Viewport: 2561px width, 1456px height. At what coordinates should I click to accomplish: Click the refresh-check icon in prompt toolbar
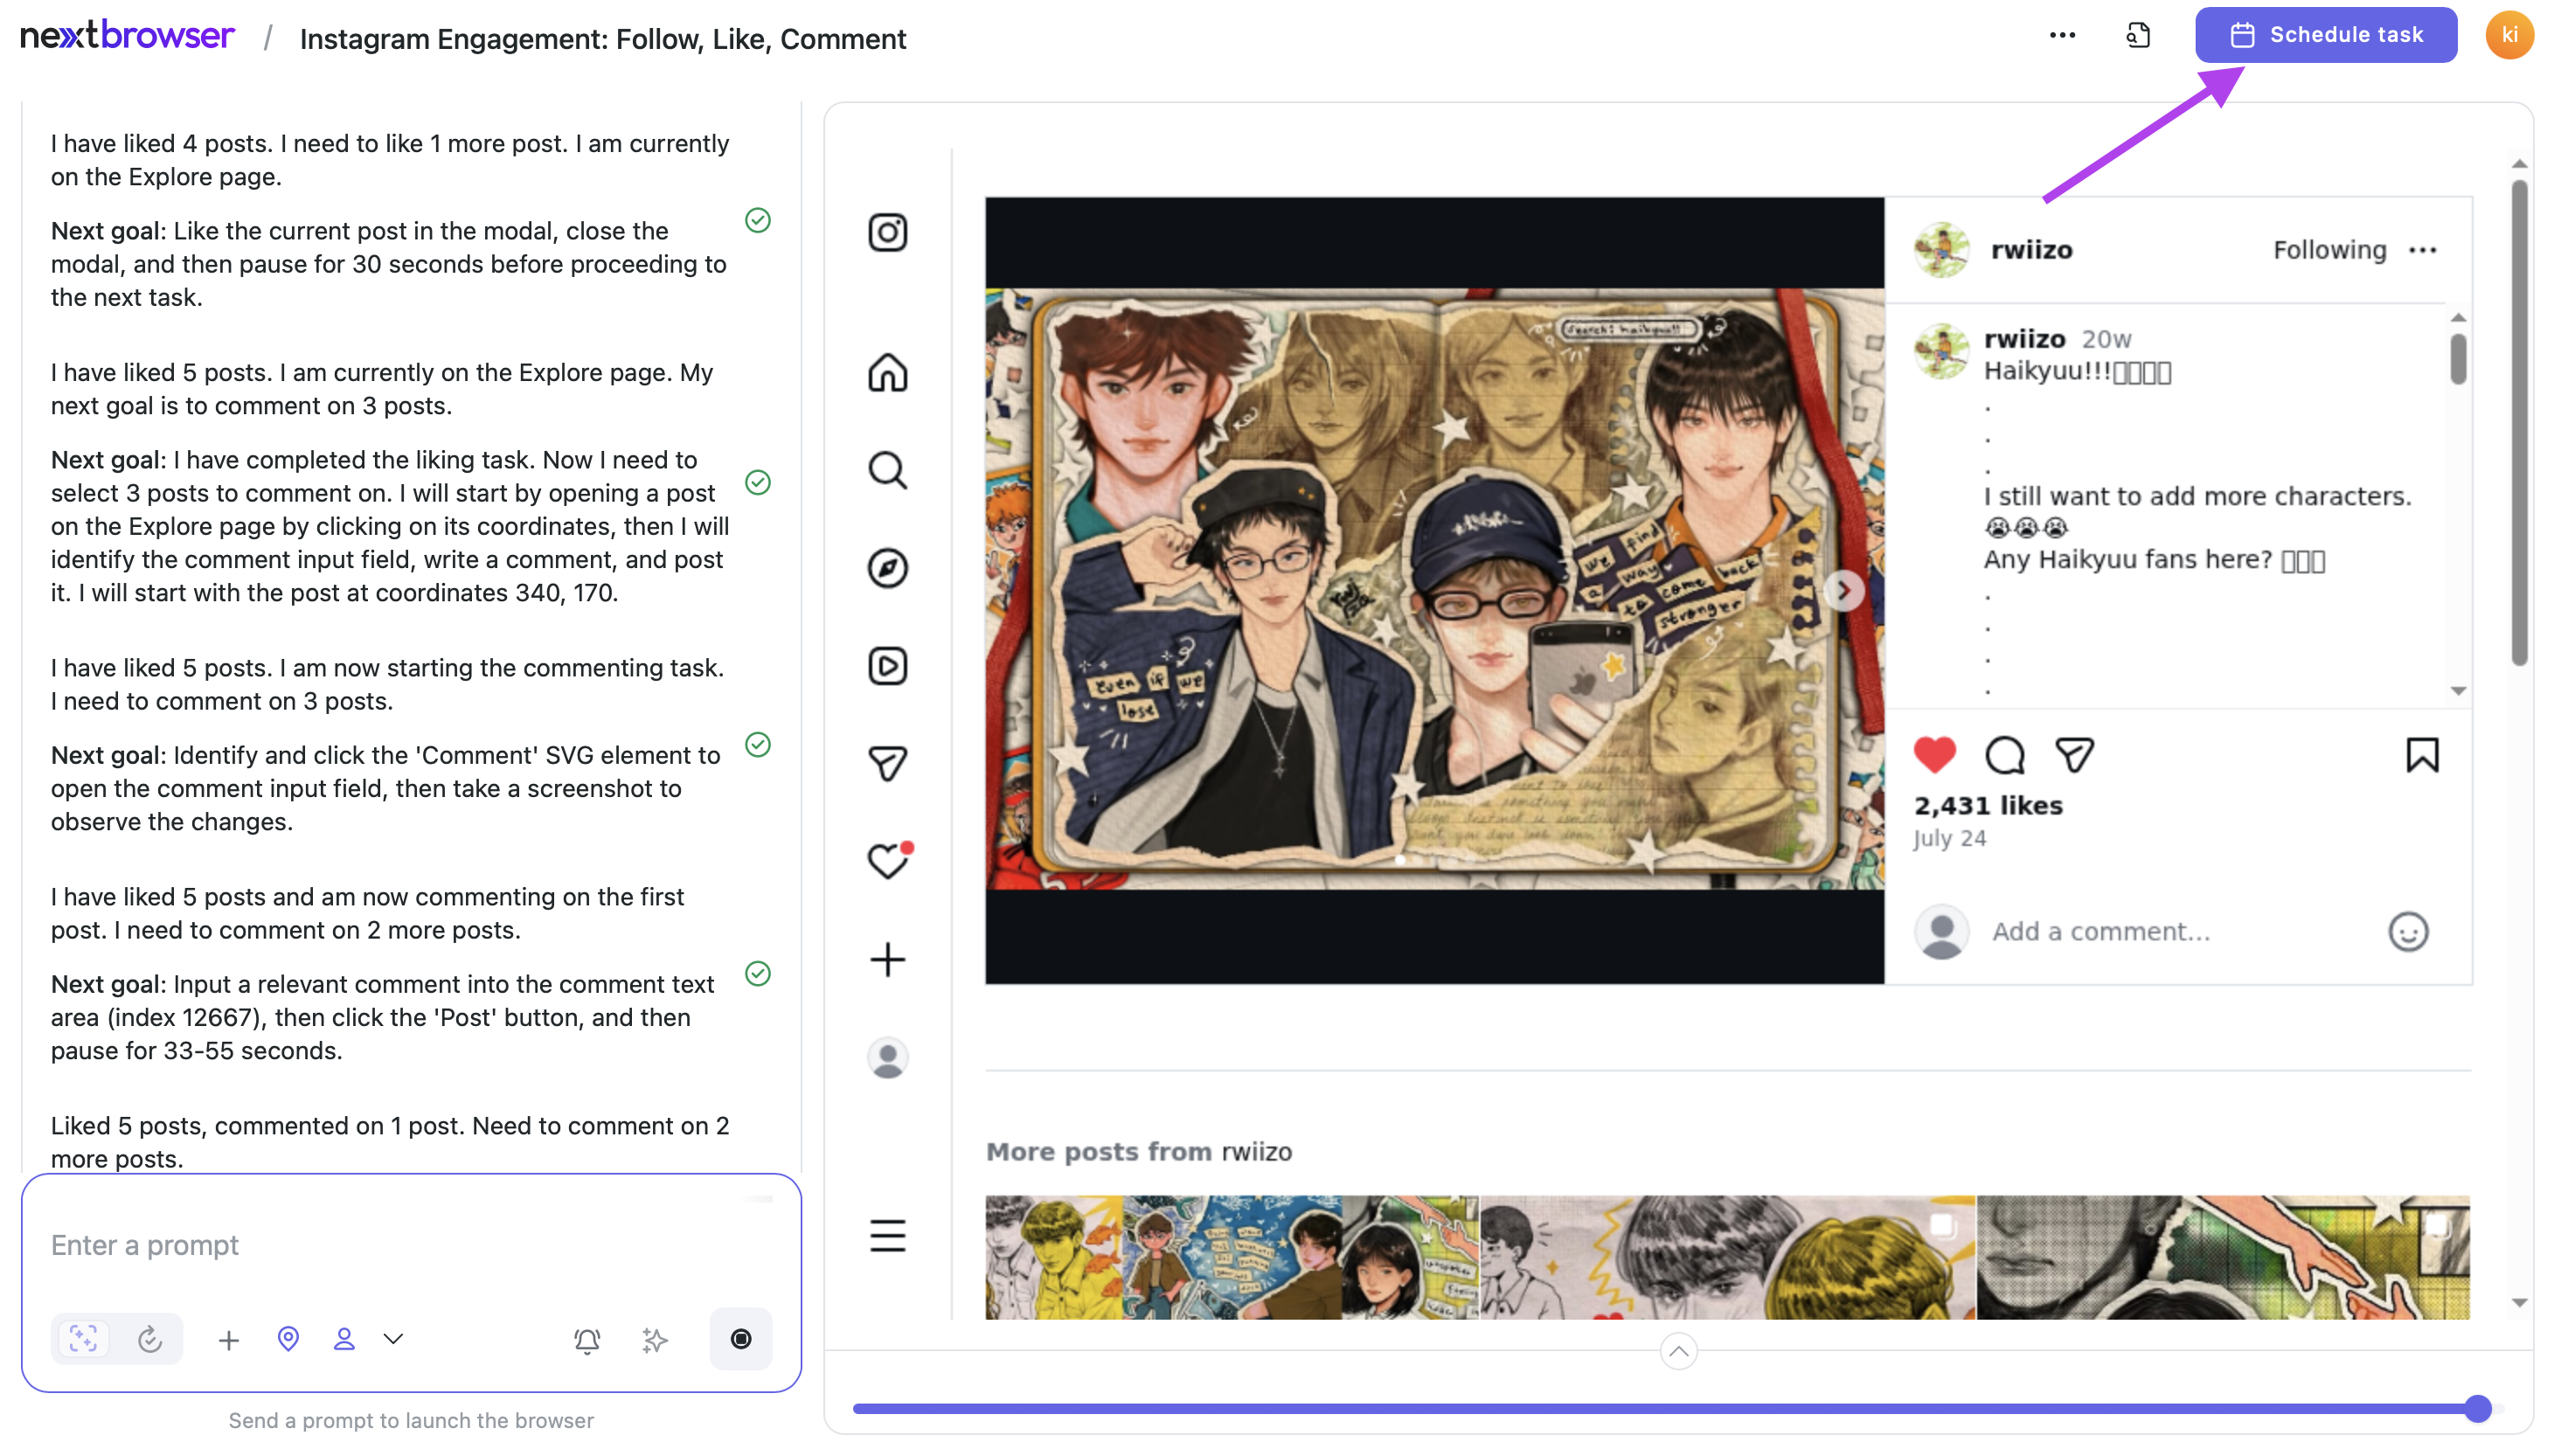[x=150, y=1339]
